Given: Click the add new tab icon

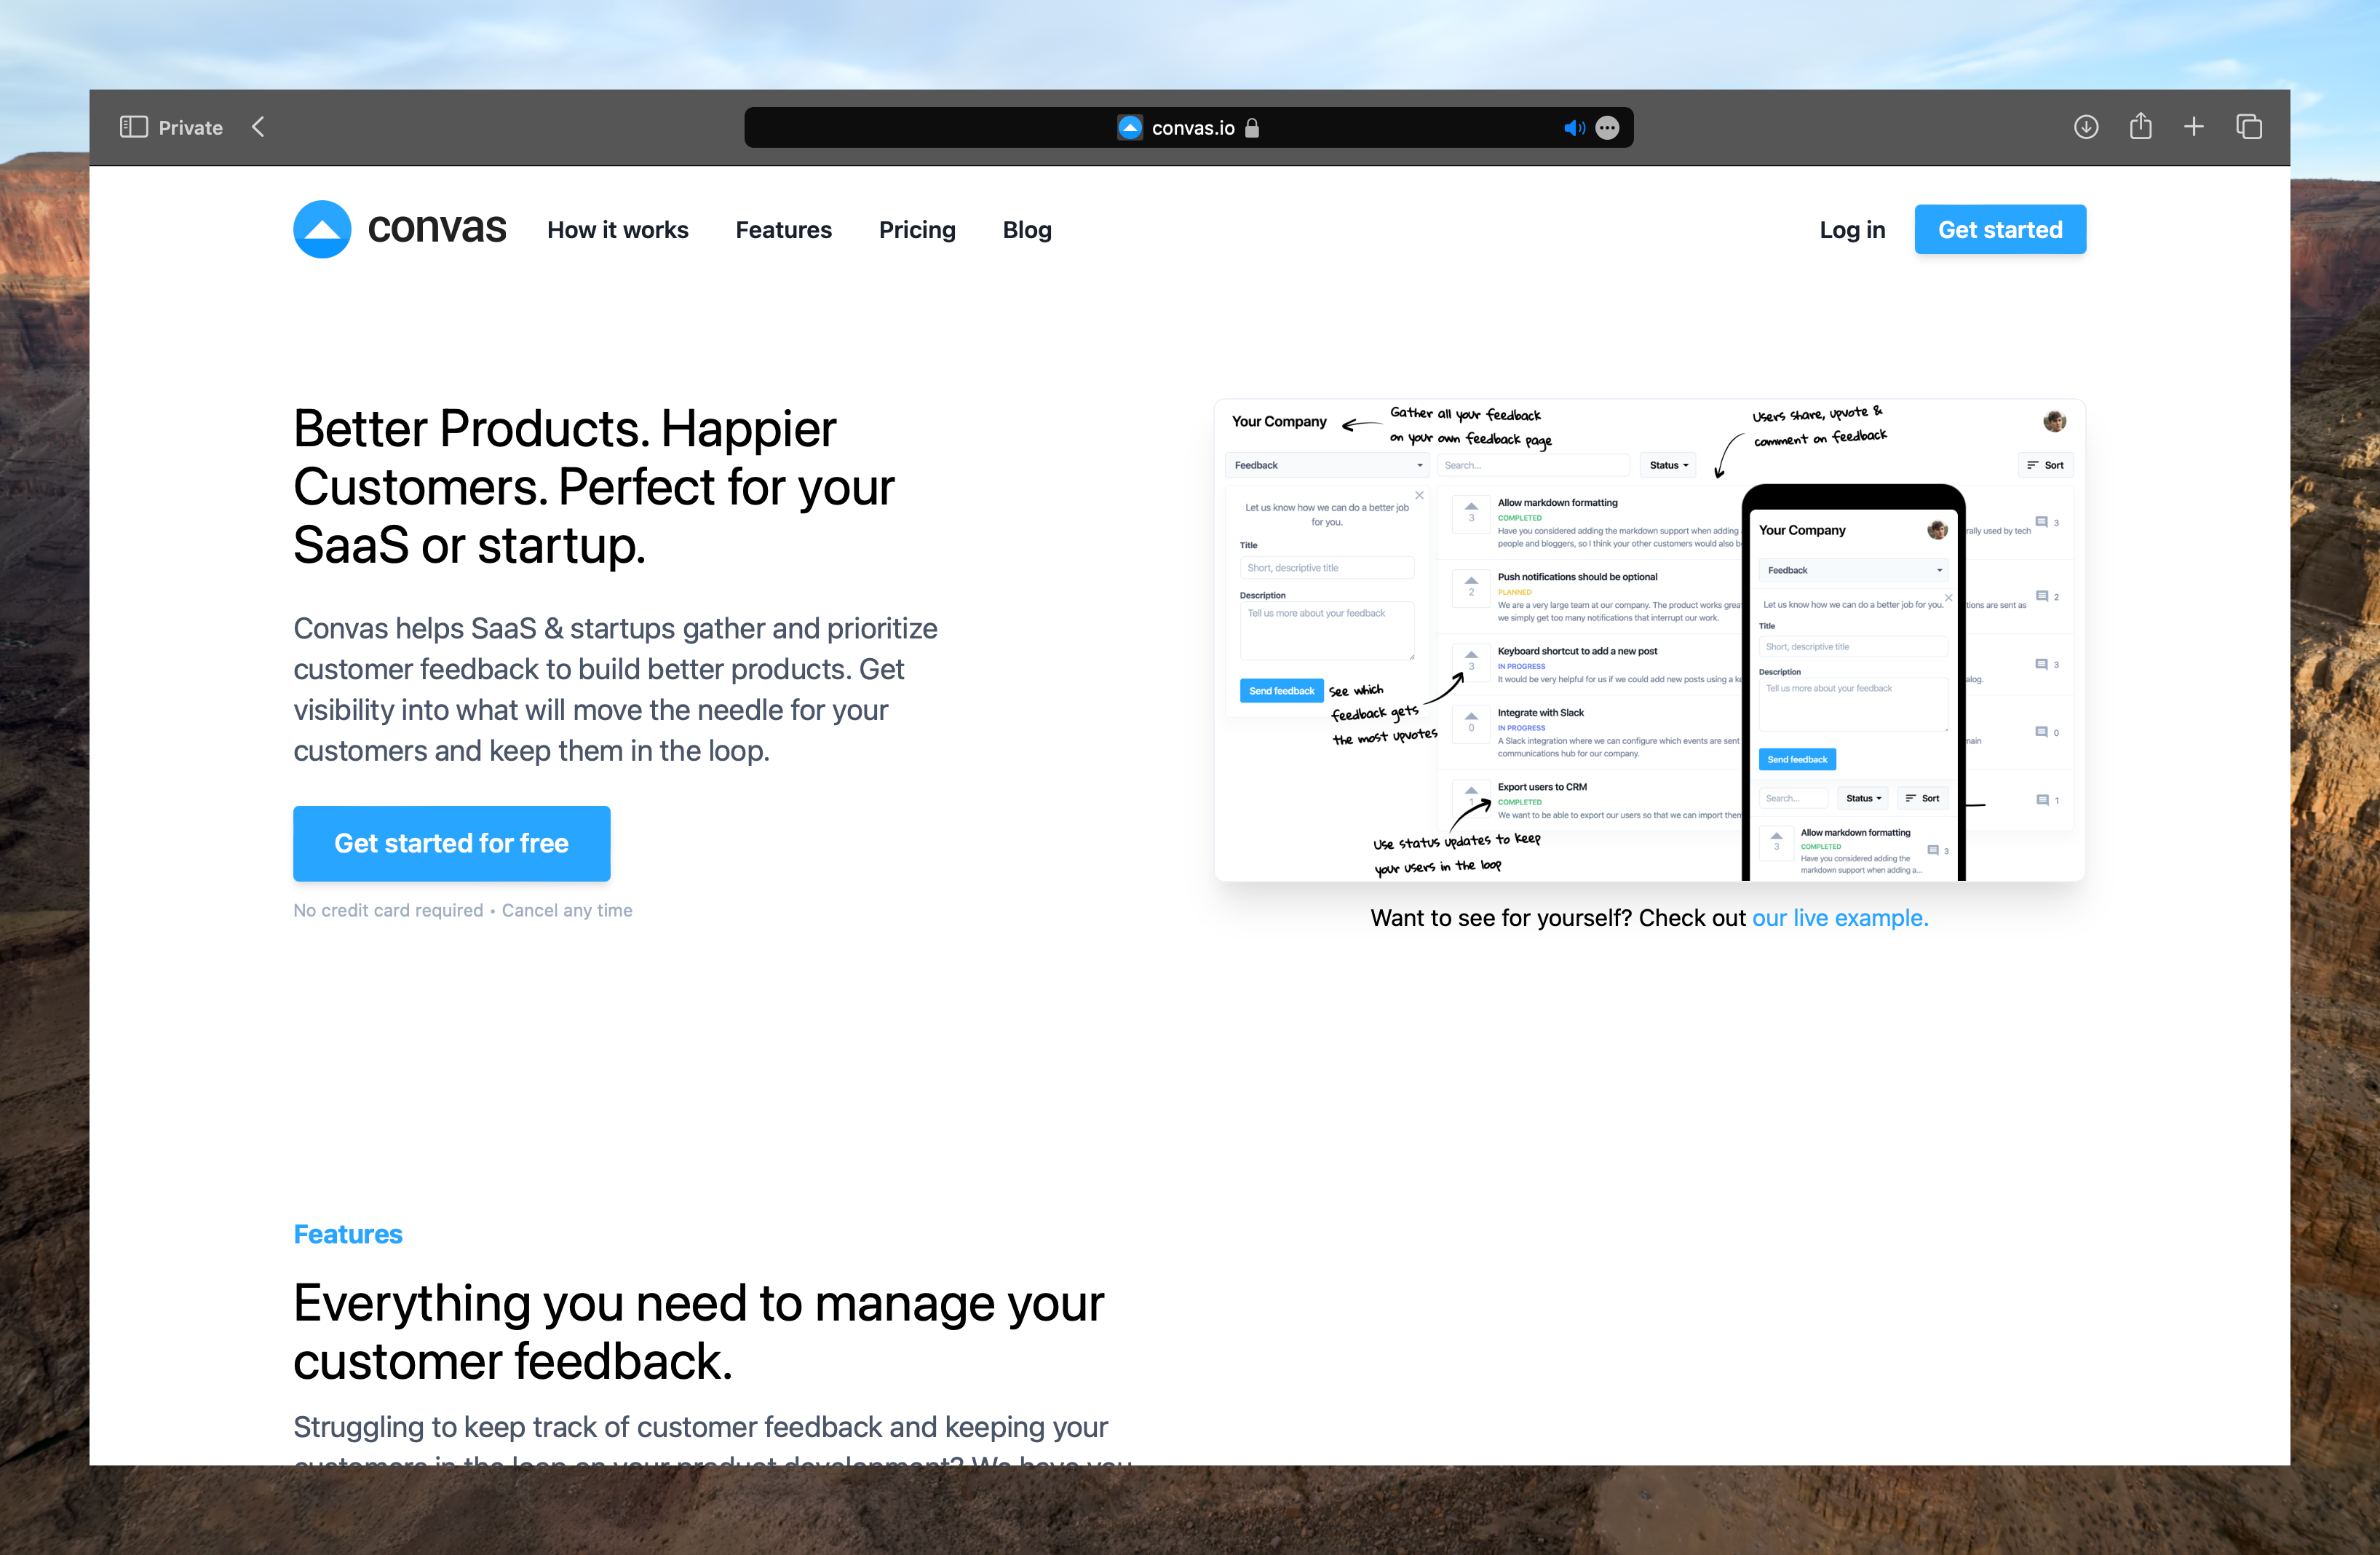Looking at the screenshot, I should pos(2194,125).
